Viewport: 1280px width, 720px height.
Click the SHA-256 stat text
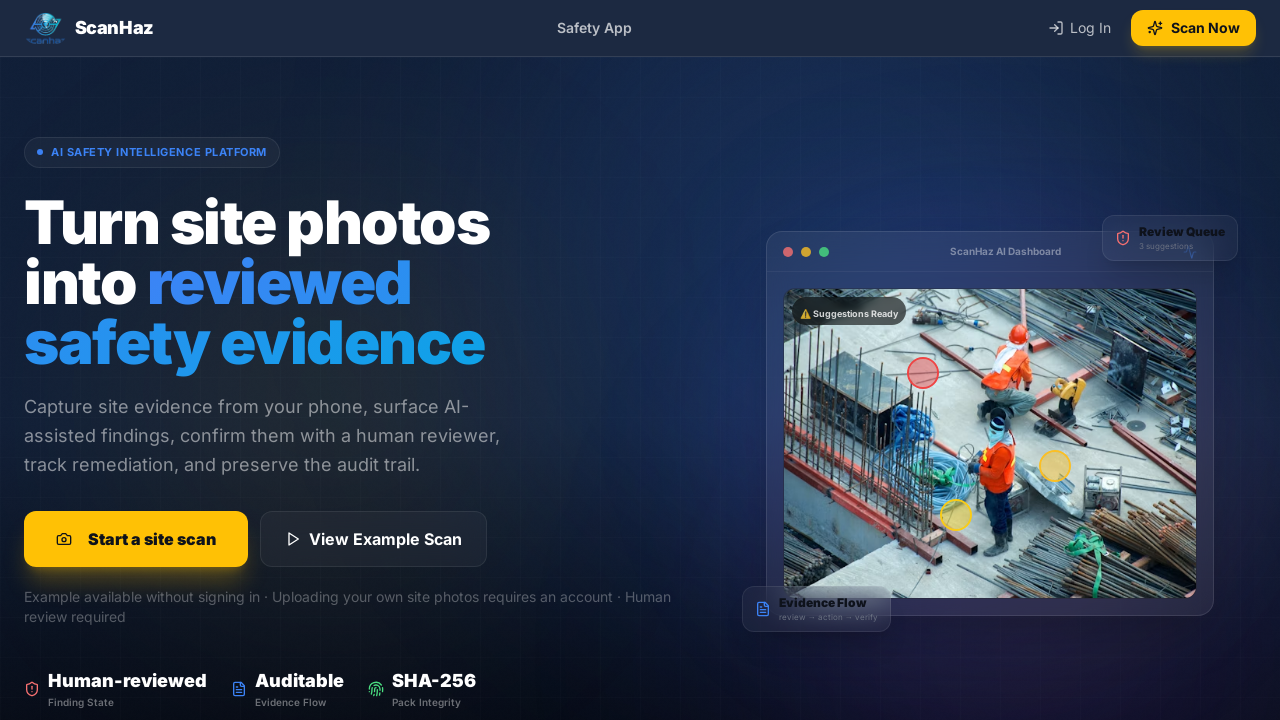[434, 681]
